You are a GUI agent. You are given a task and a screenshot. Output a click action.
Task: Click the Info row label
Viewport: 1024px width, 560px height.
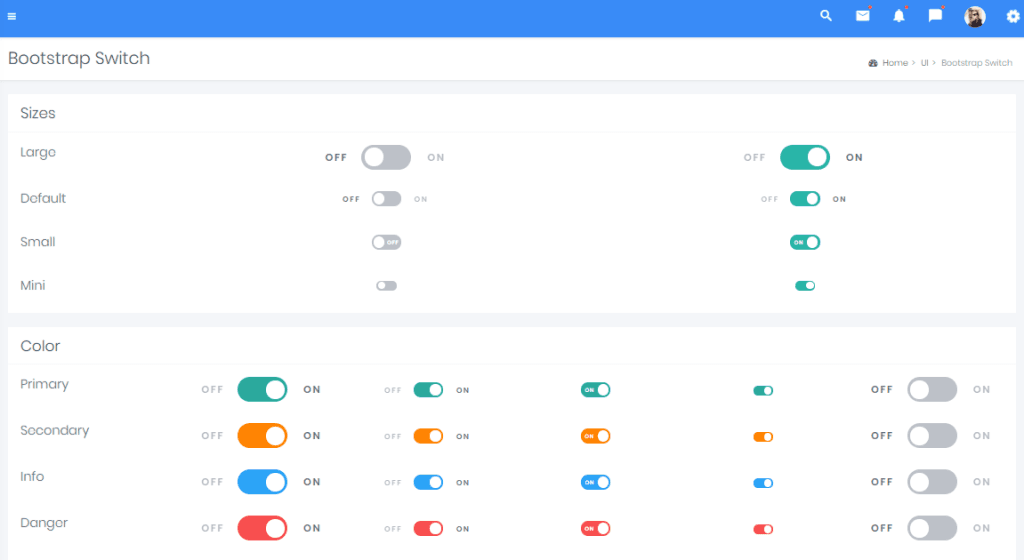32,476
